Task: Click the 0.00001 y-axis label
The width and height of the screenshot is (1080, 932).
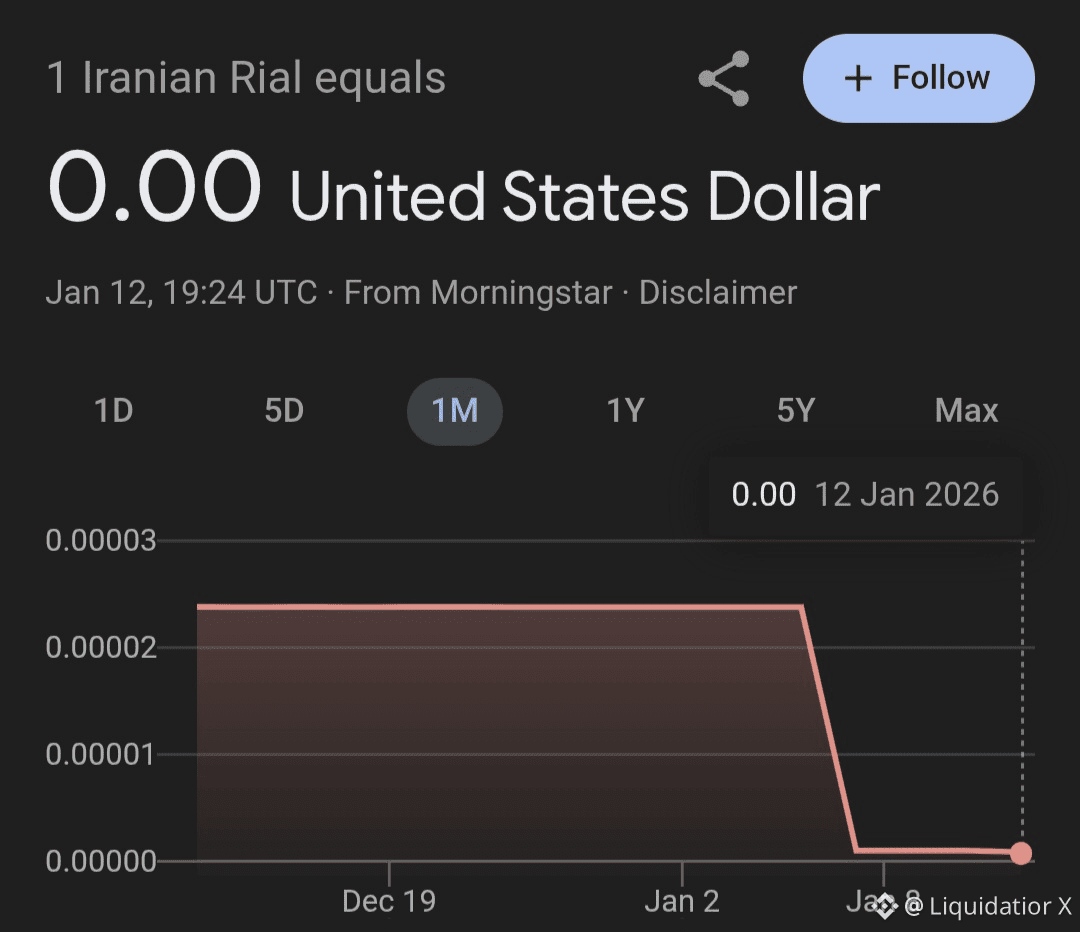Action: click(101, 754)
